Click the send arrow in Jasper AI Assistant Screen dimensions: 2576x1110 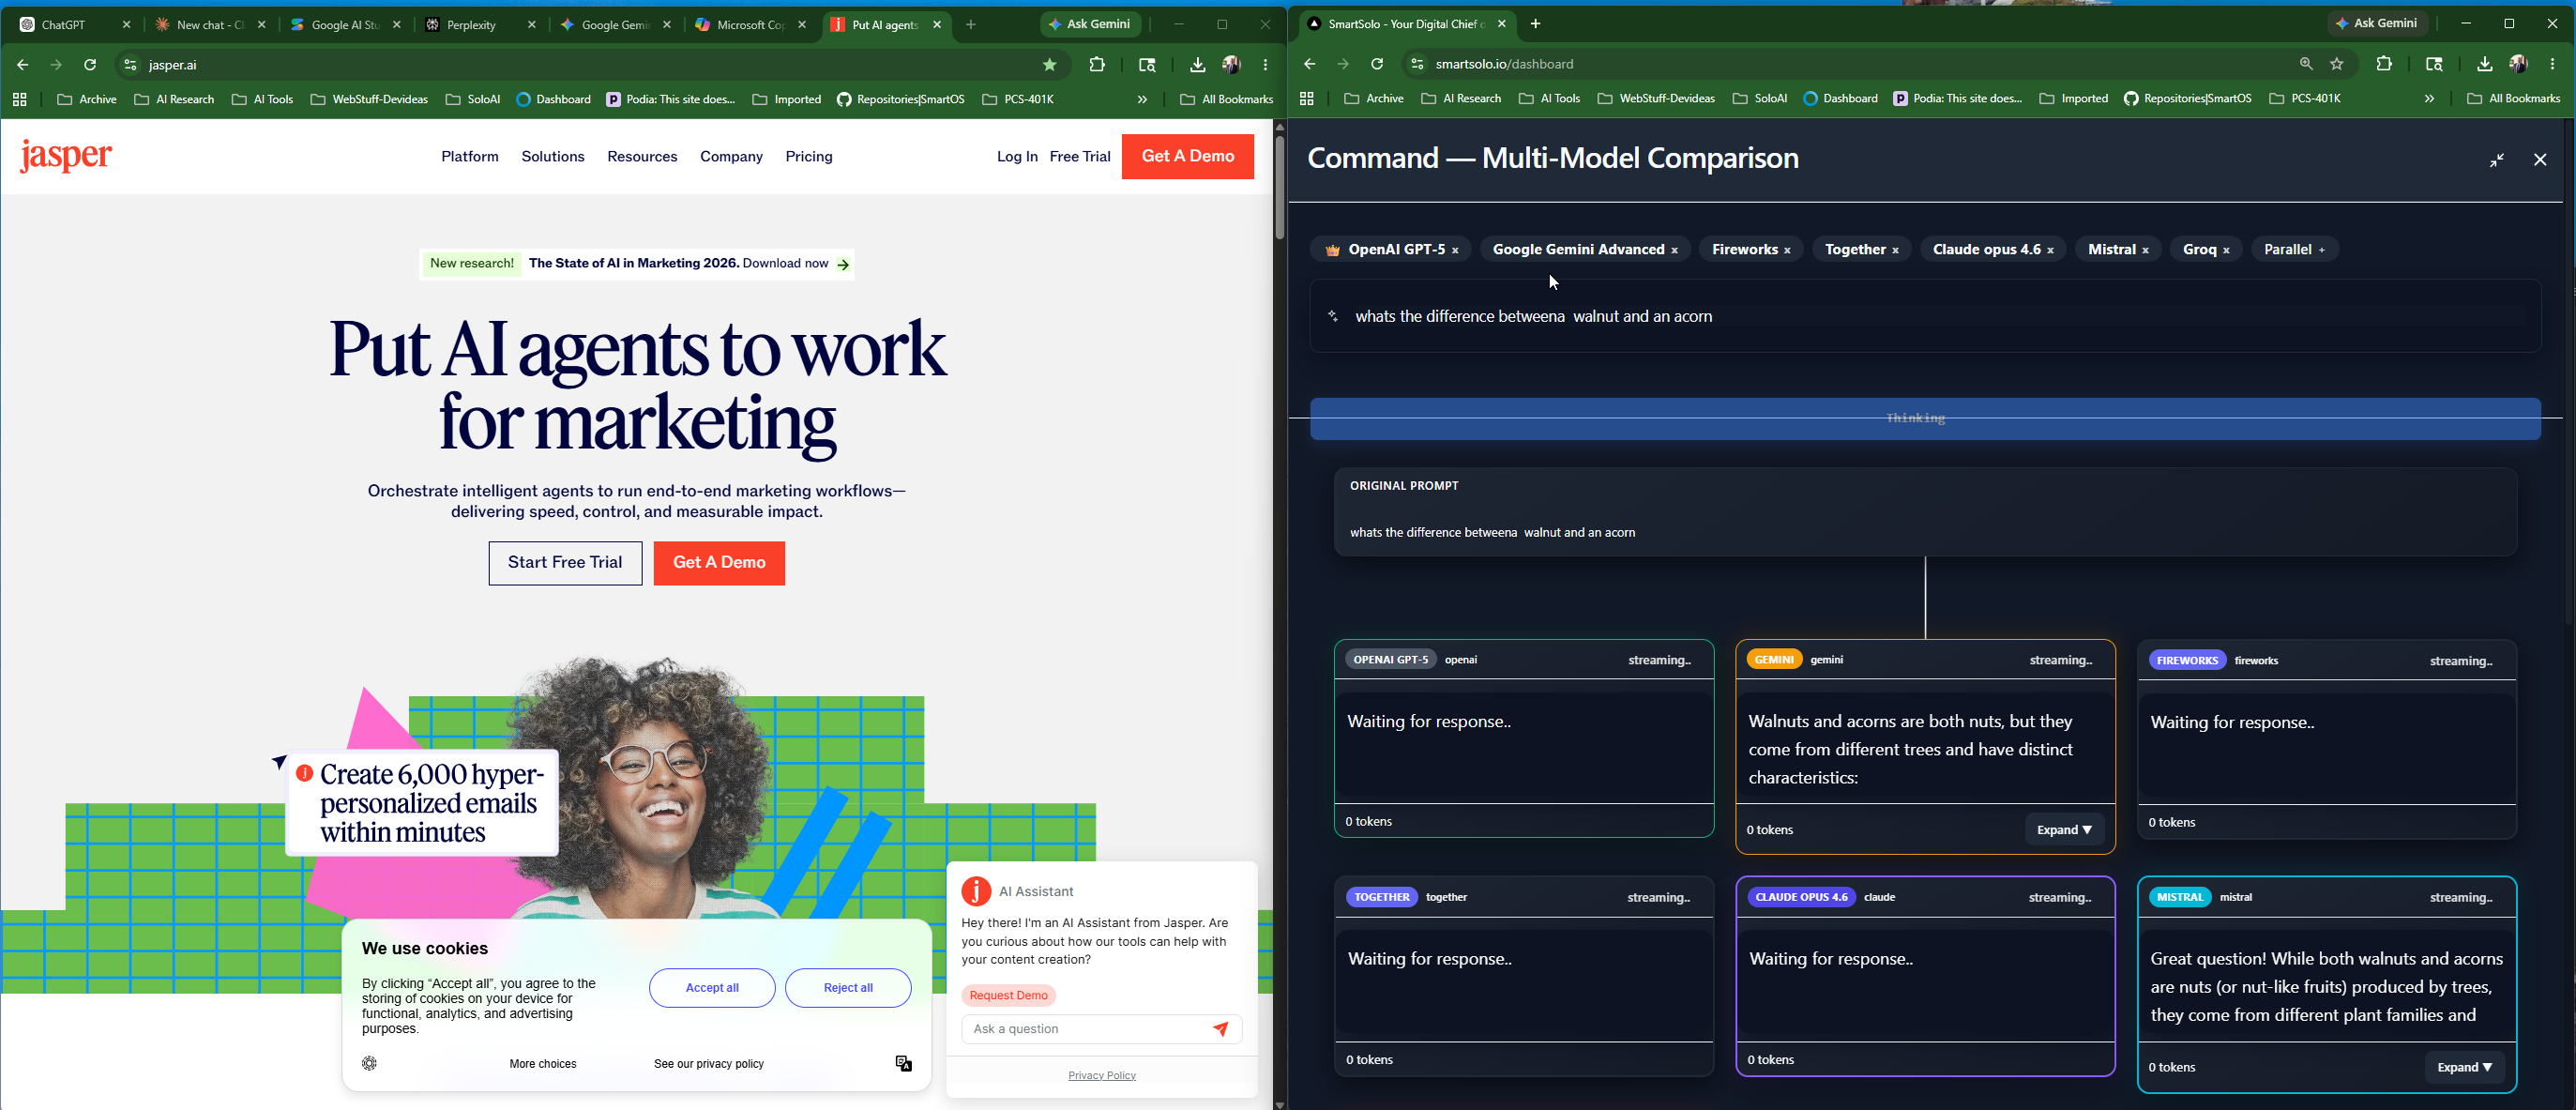1220,1029
